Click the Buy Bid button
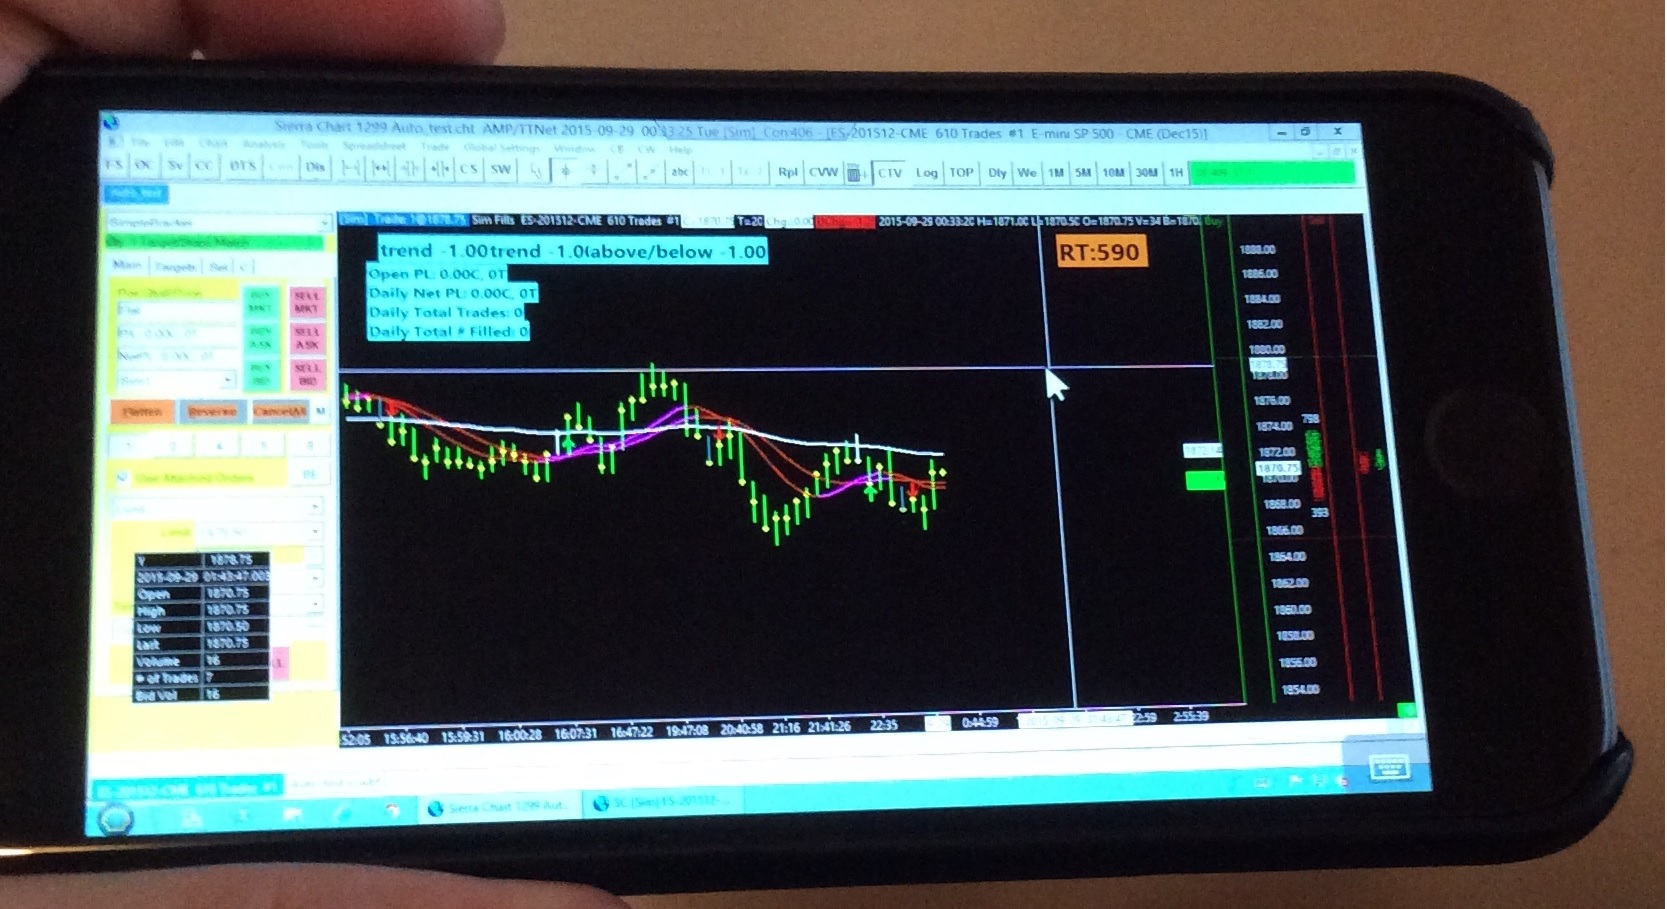This screenshot has width=1667, height=909. pyautogui.click(x=261, y=374)
